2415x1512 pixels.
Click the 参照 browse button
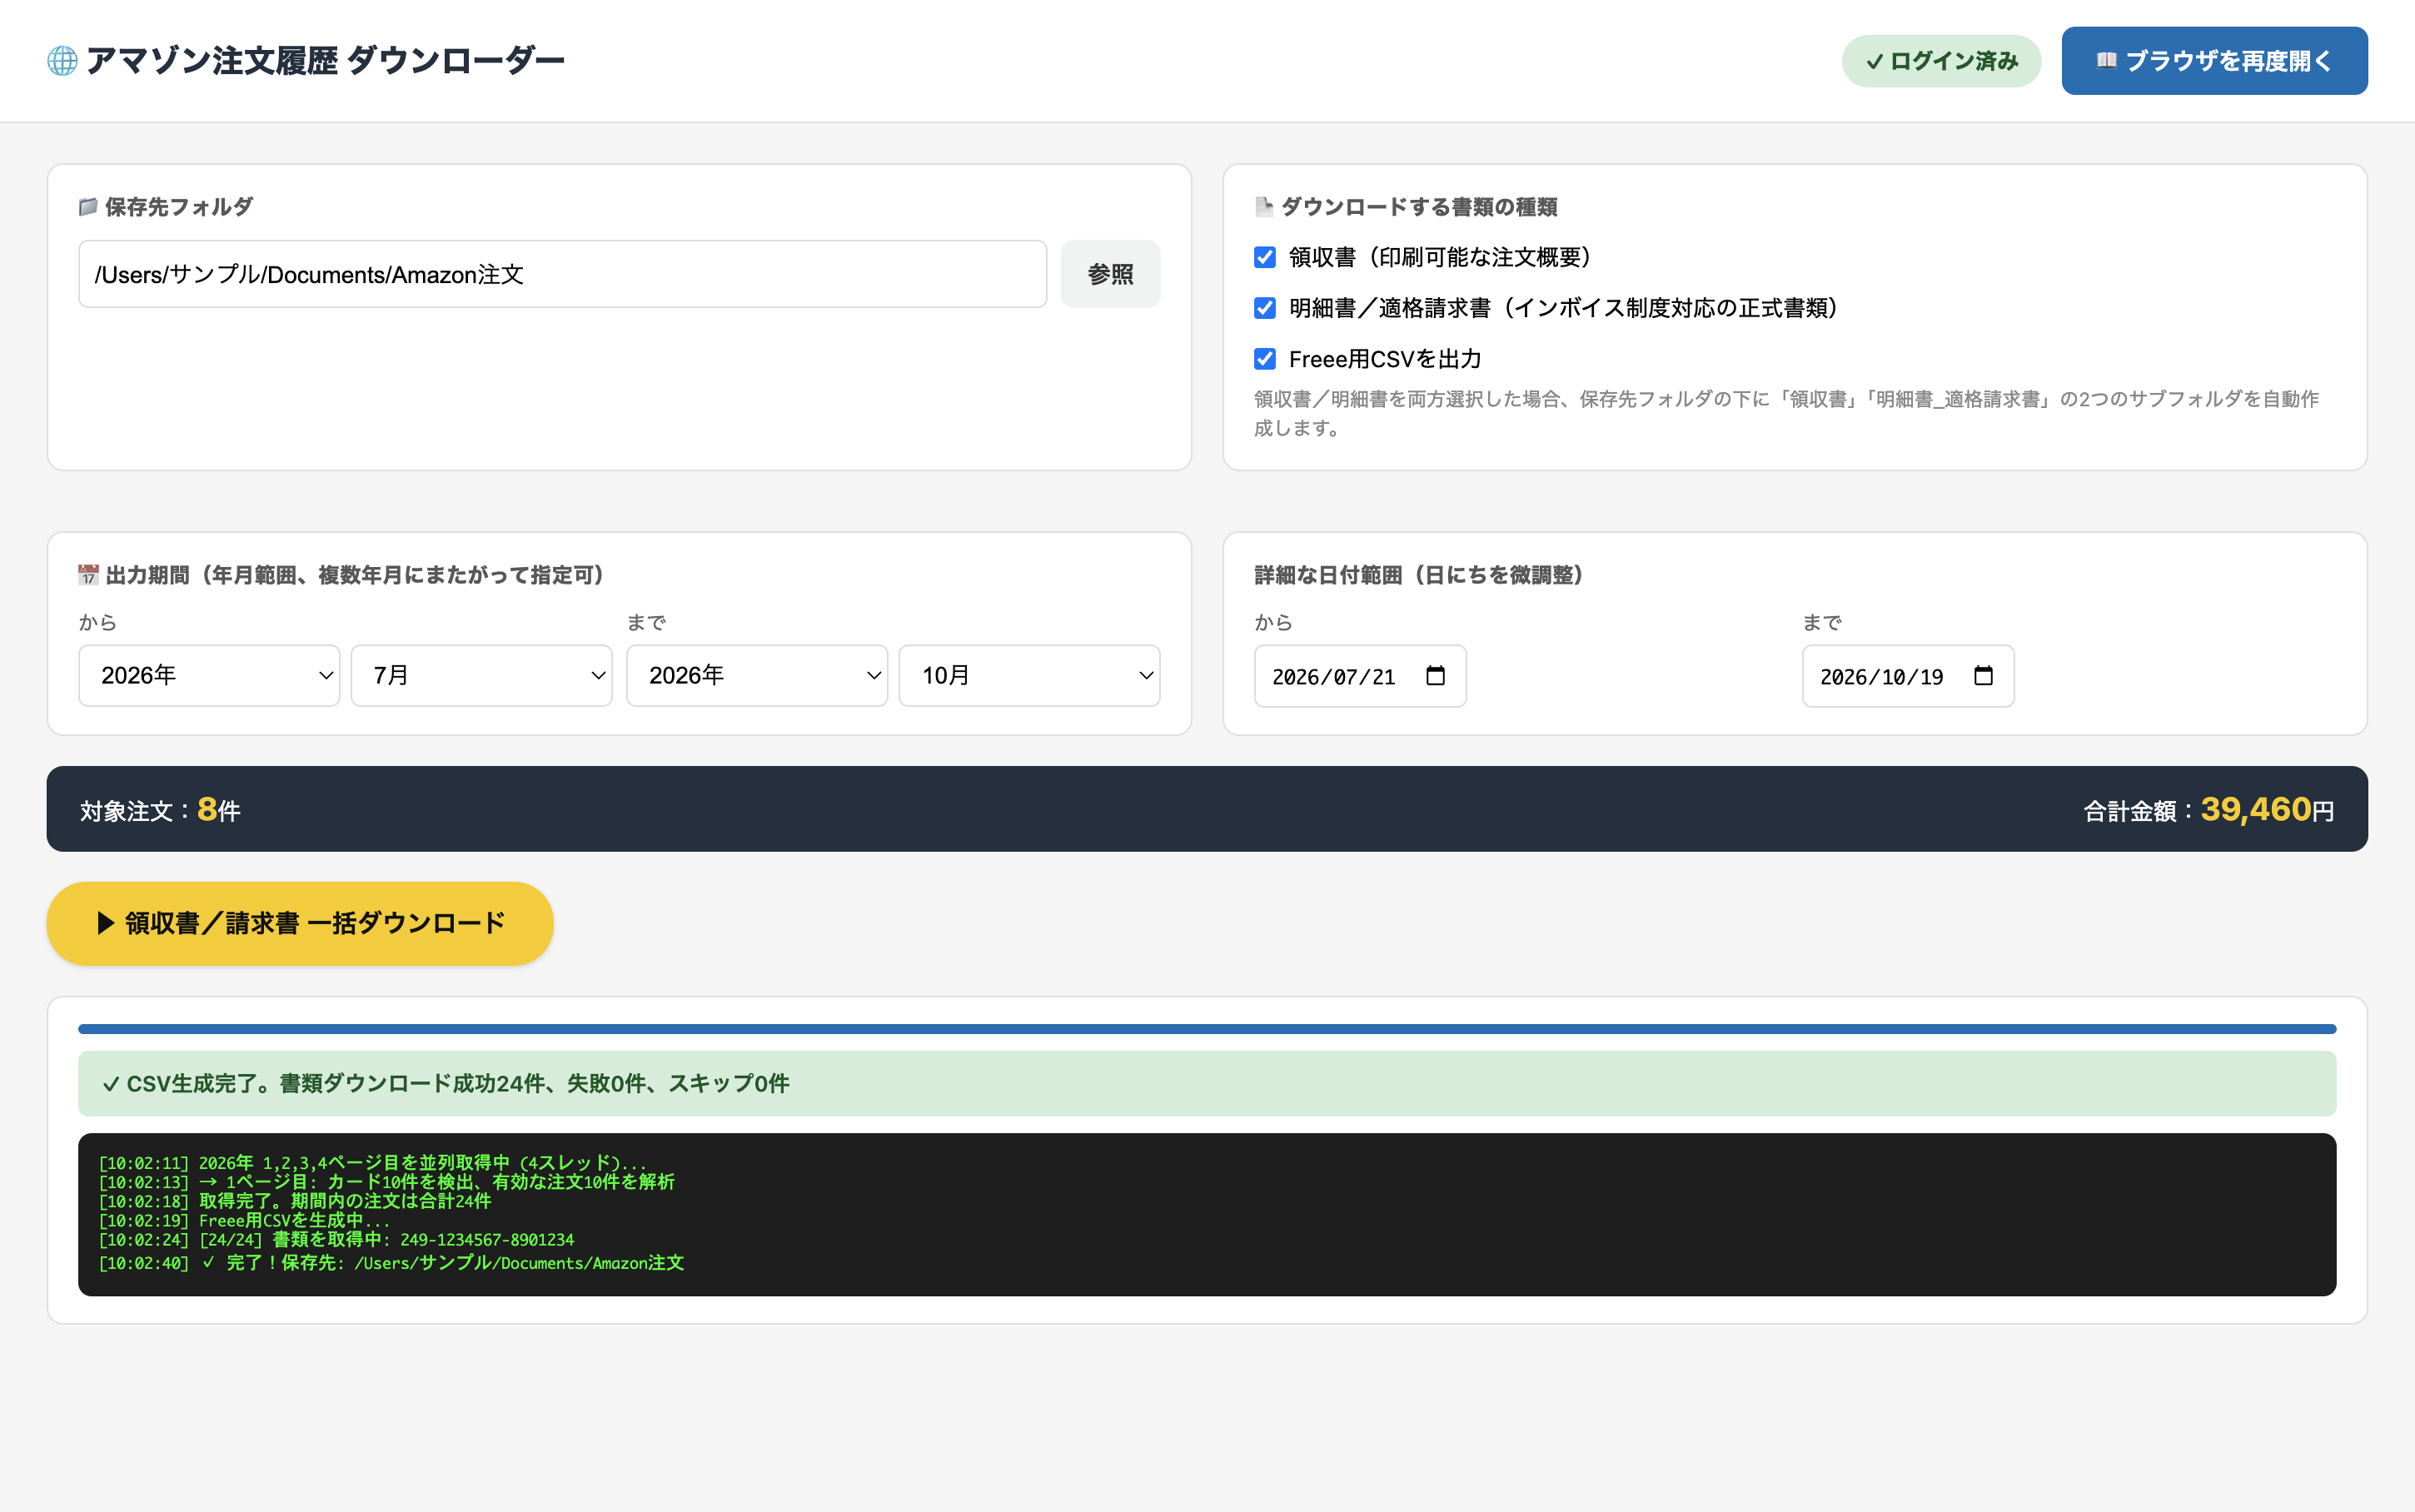point(1110,274)
